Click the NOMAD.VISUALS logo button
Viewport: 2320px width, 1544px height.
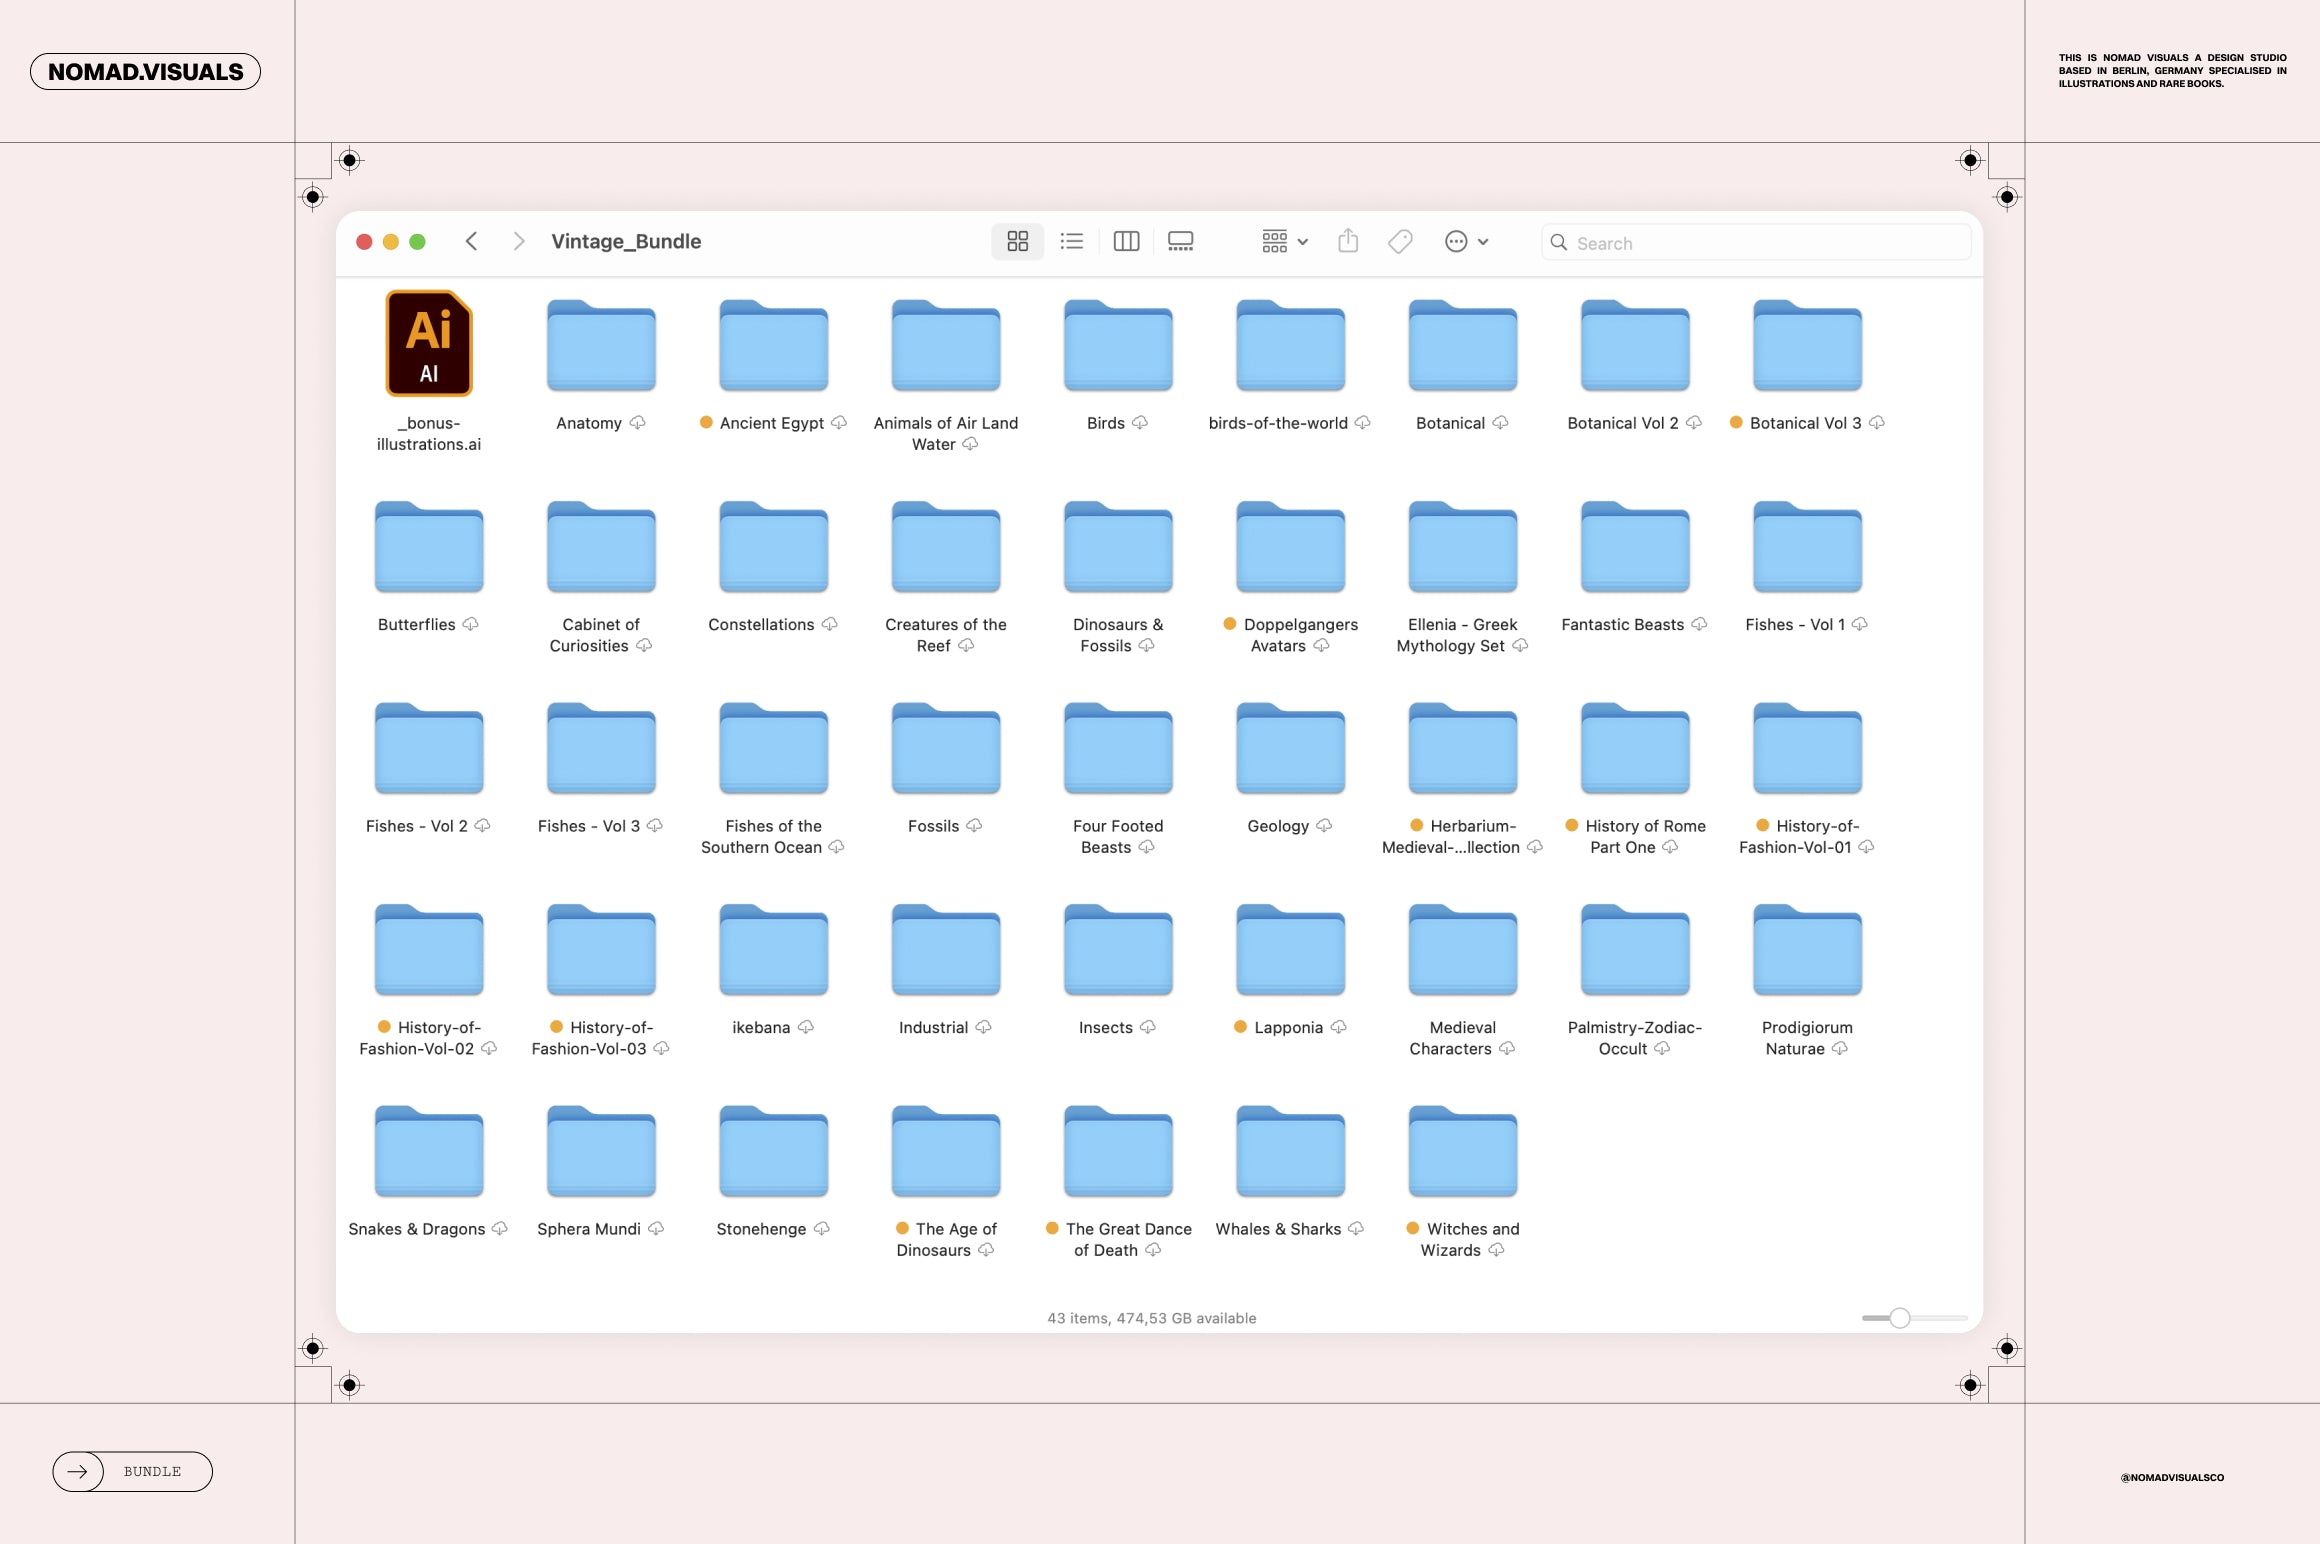click(x=146, y=72)
